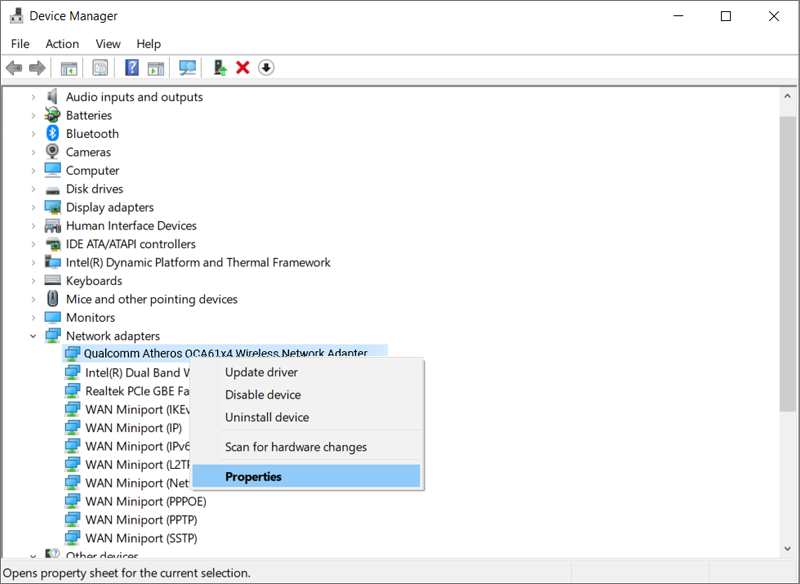Expand the Bluetooth category
This screenshot has height=584, width=800.
[x=33, y=134]
